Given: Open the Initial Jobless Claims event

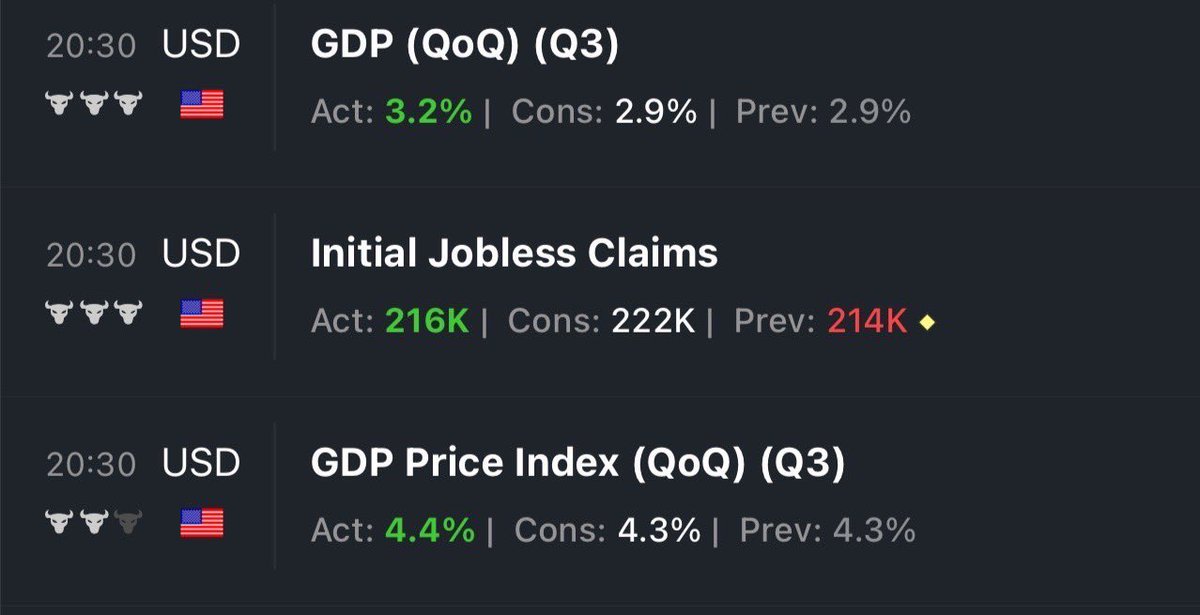Looking at the screenshot, I should 514,254.
